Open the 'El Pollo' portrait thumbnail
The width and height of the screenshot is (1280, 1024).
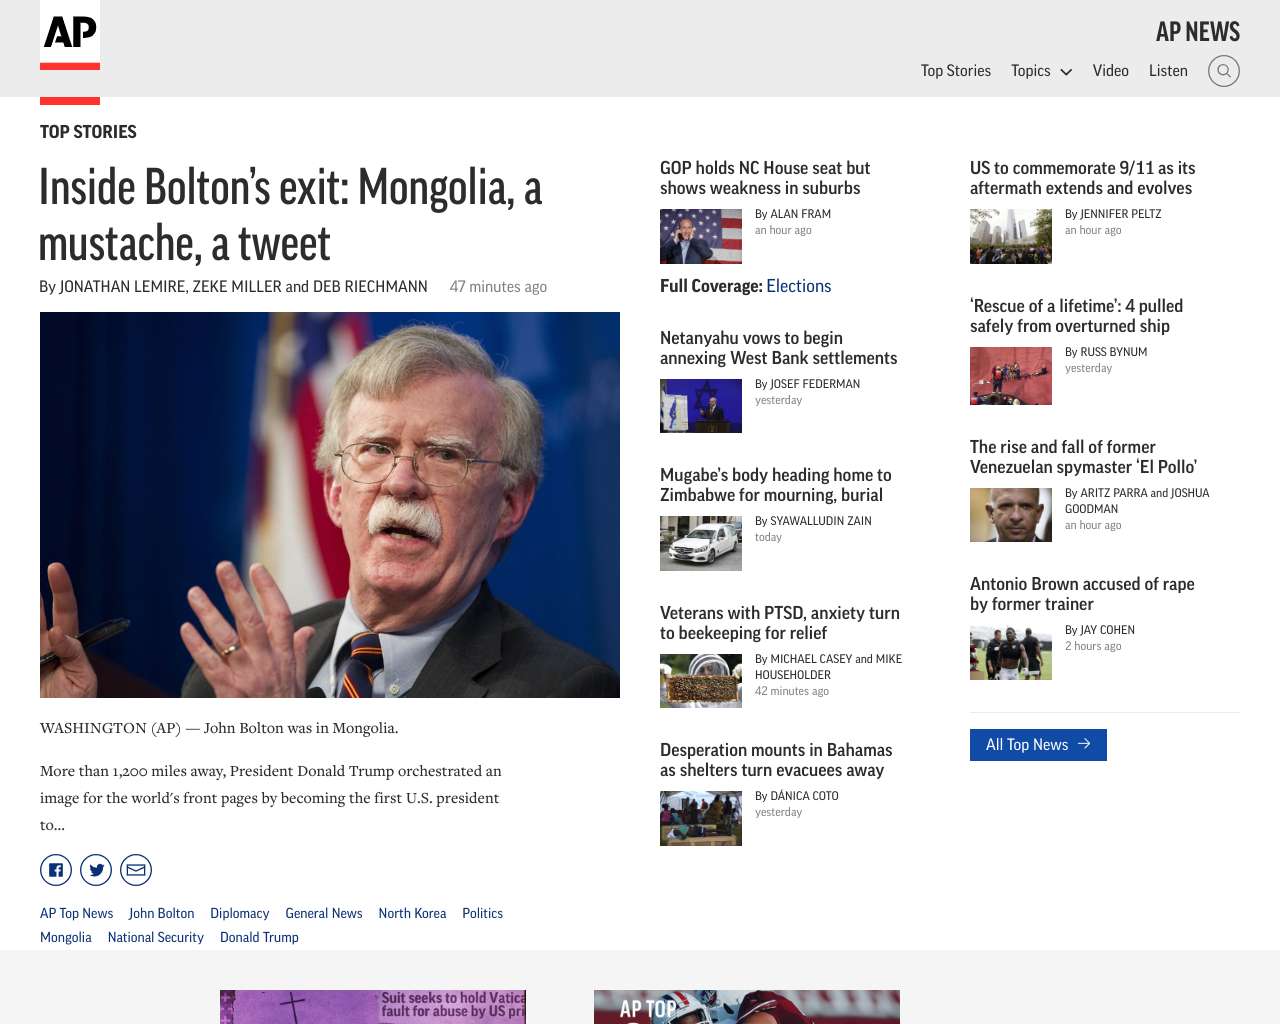(1011, 515)
